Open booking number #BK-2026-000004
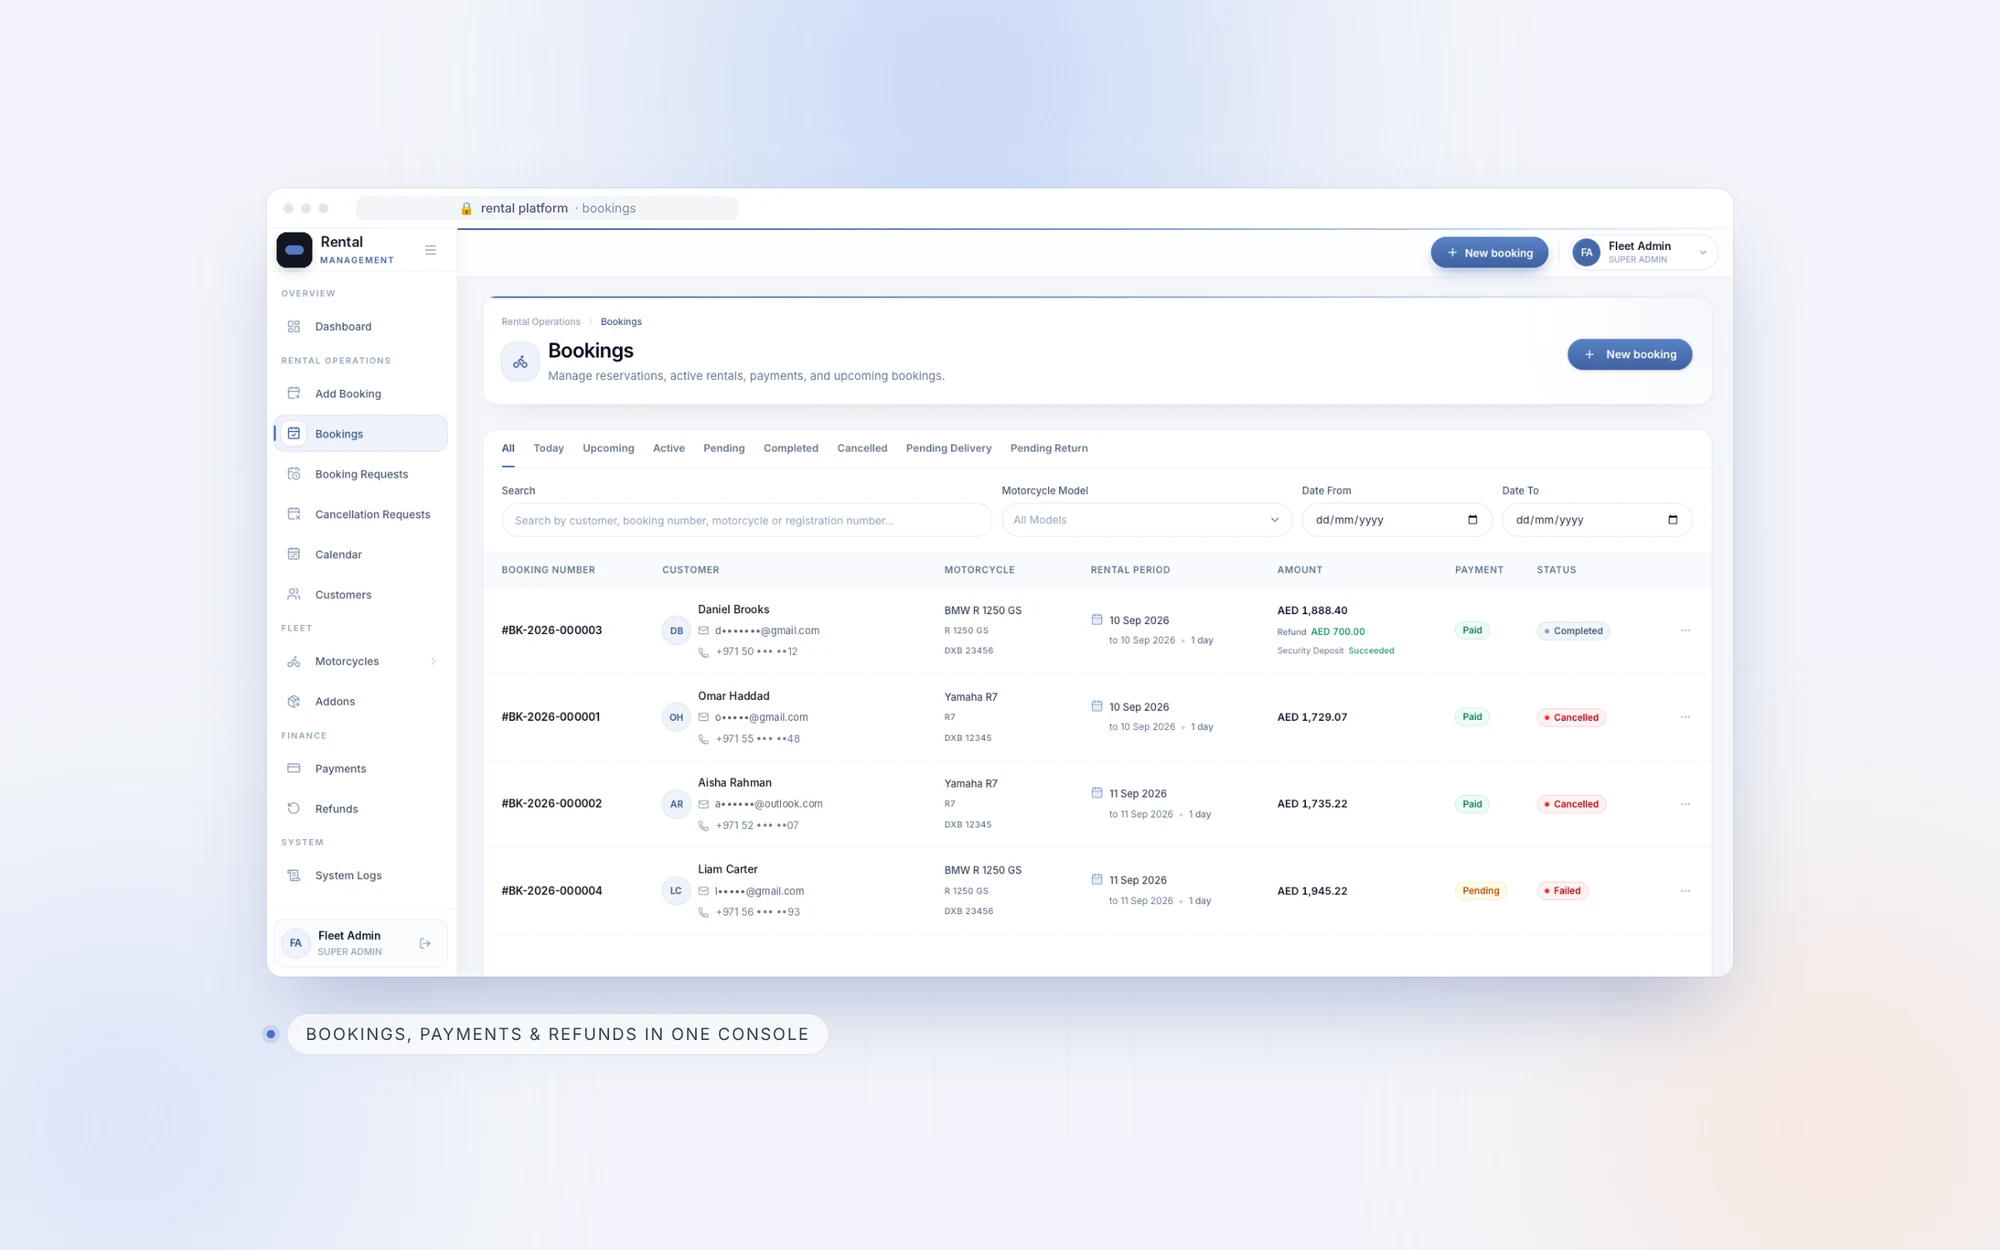 552,891
